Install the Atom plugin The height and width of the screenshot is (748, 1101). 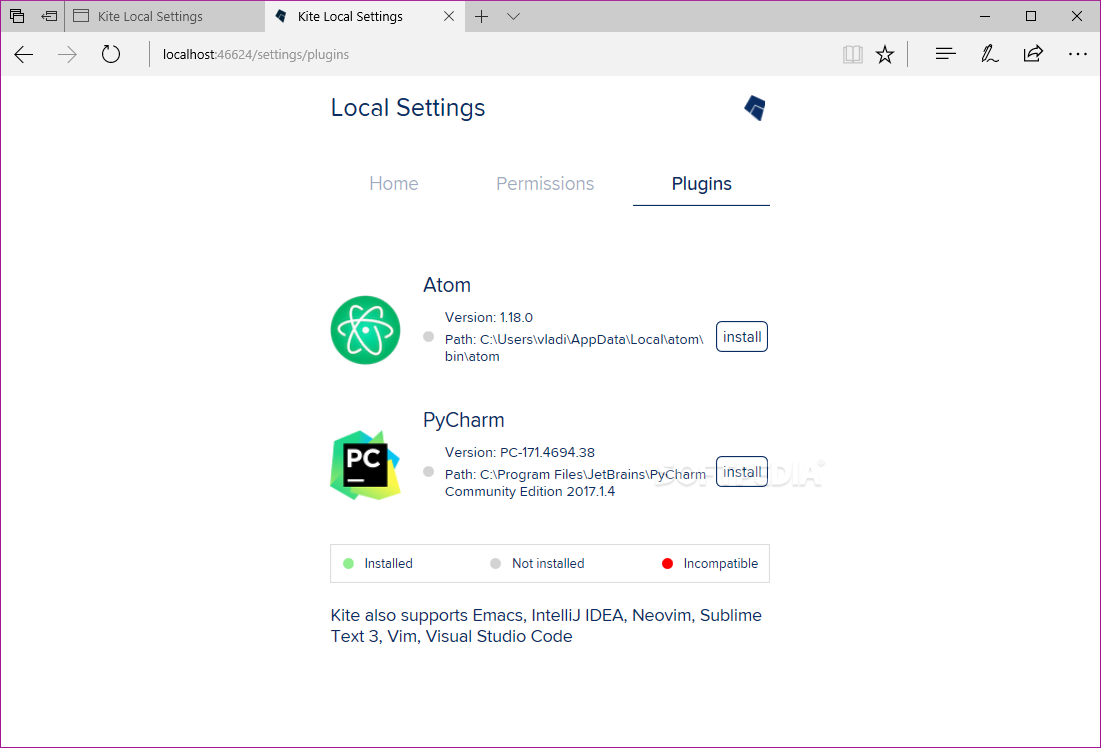(741, 336)
